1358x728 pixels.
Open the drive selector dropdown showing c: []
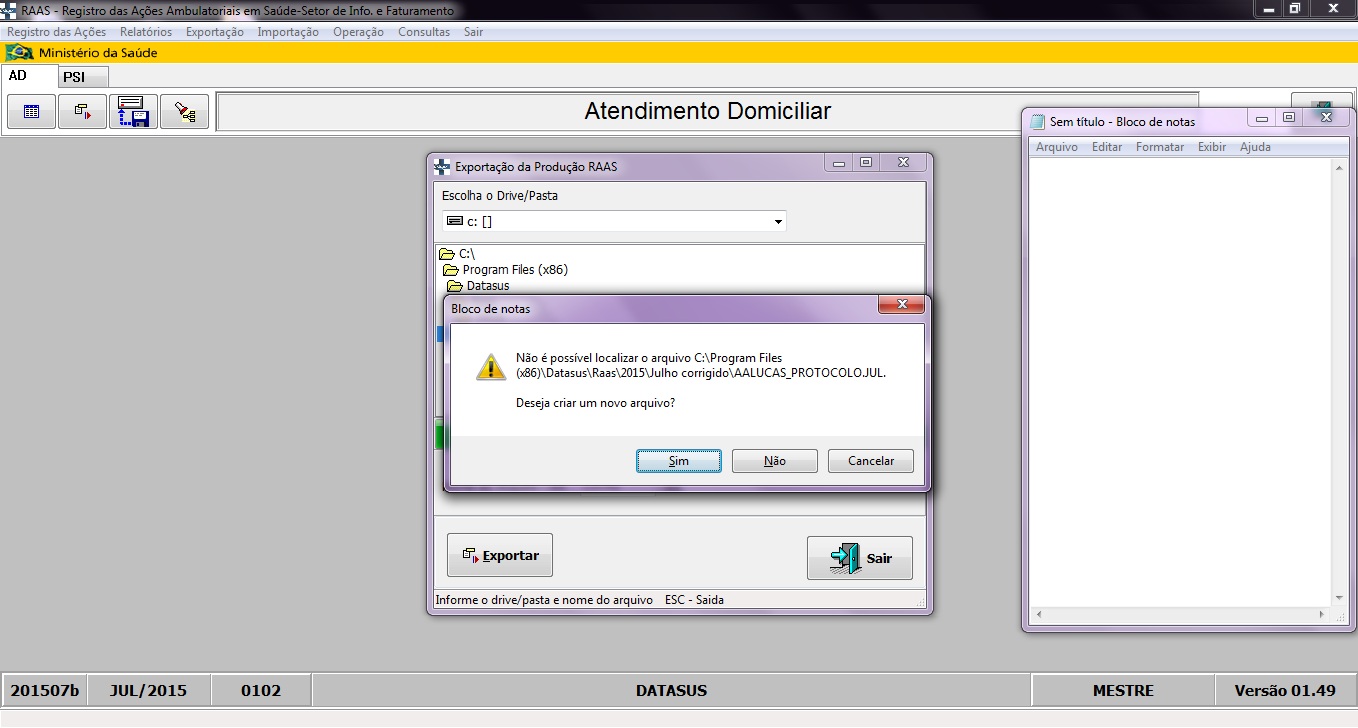click(777, 221)
